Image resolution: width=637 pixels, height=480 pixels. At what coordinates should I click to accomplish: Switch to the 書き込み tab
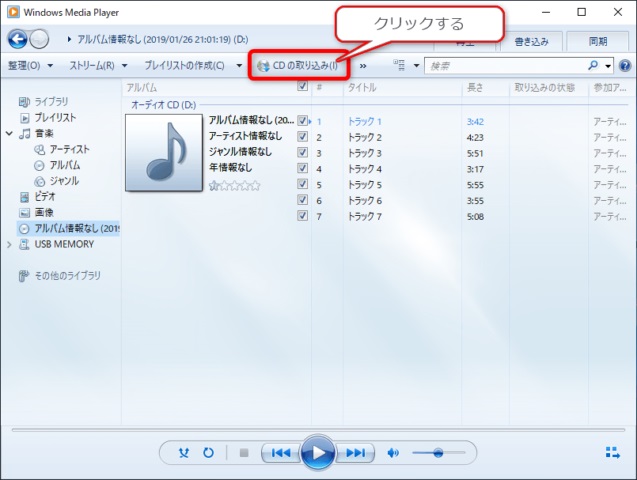pyautogui.click(x=531, y=41)
